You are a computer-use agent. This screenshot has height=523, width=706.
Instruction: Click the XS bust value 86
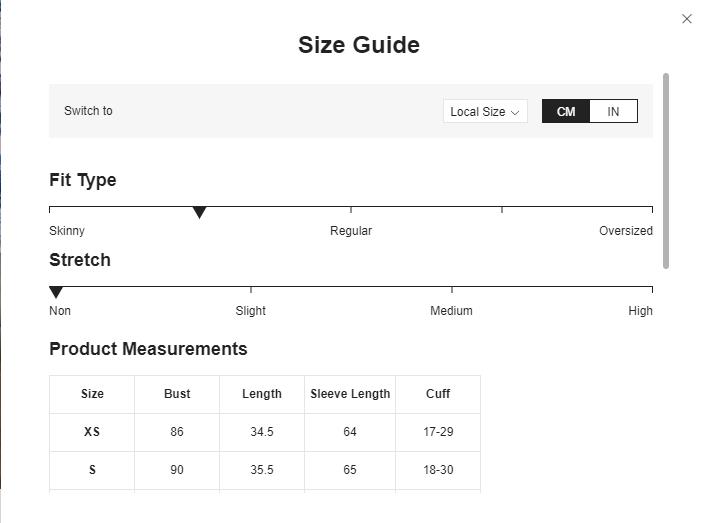[x=177, y=432]
